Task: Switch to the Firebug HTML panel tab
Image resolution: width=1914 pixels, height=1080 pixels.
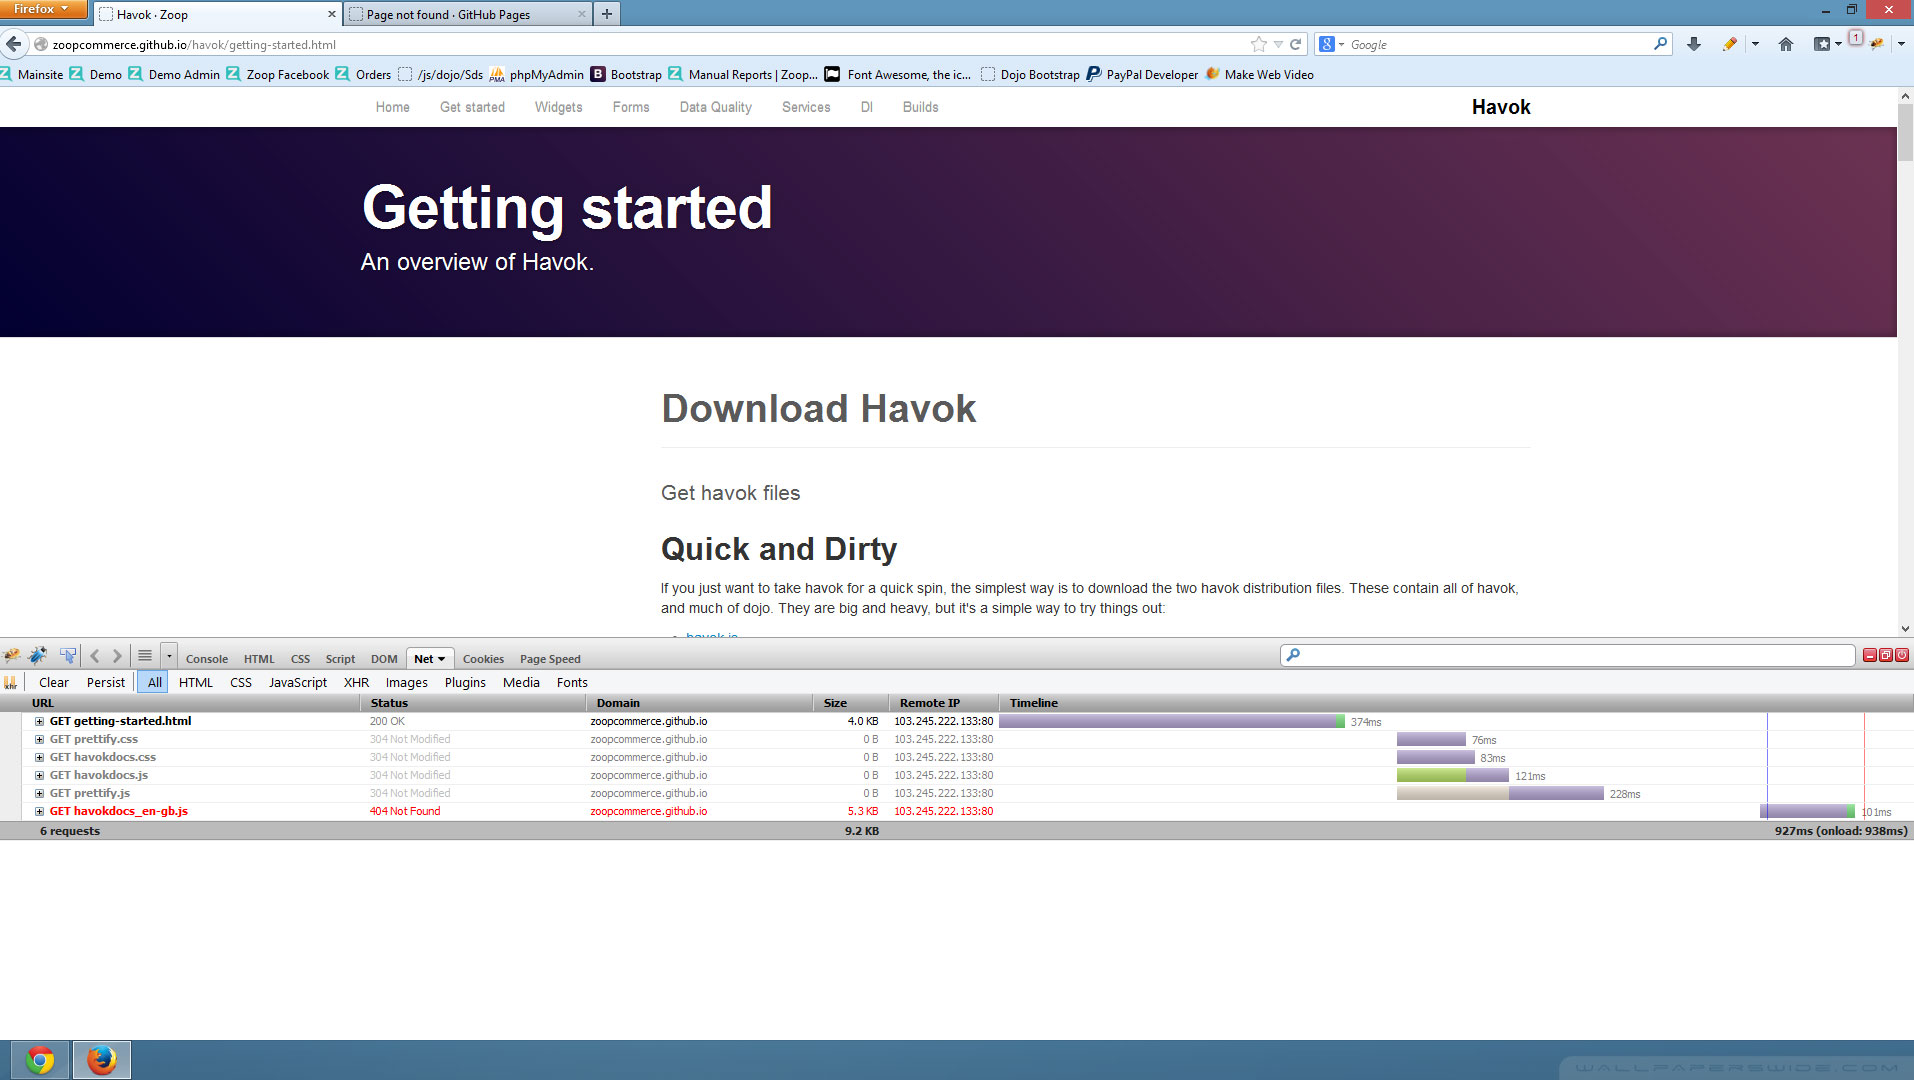Action: 259,659
